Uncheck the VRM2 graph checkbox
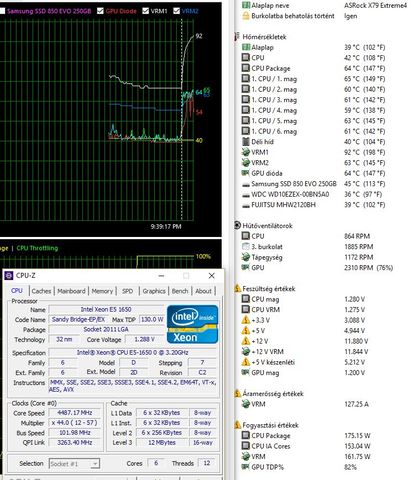The height and width of the screenshot is (480, 414). [x=176, y=11]
